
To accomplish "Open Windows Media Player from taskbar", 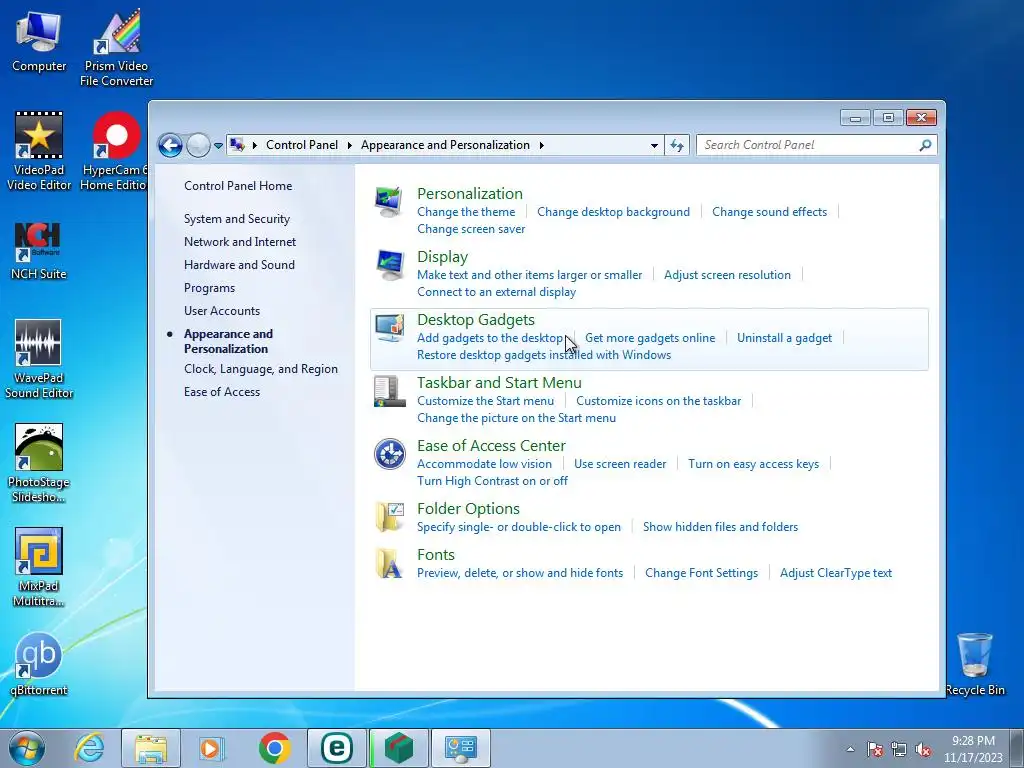I will (212, 748).
